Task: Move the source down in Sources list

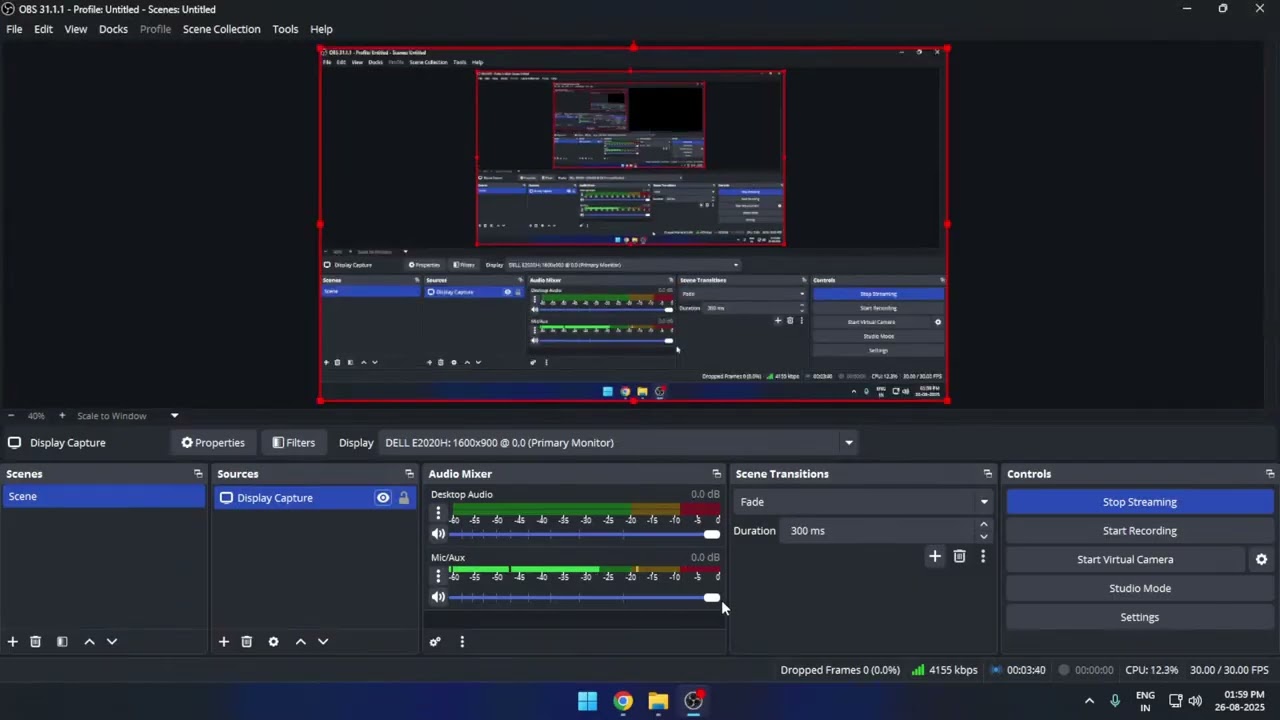Action: [x=323, y=641]
